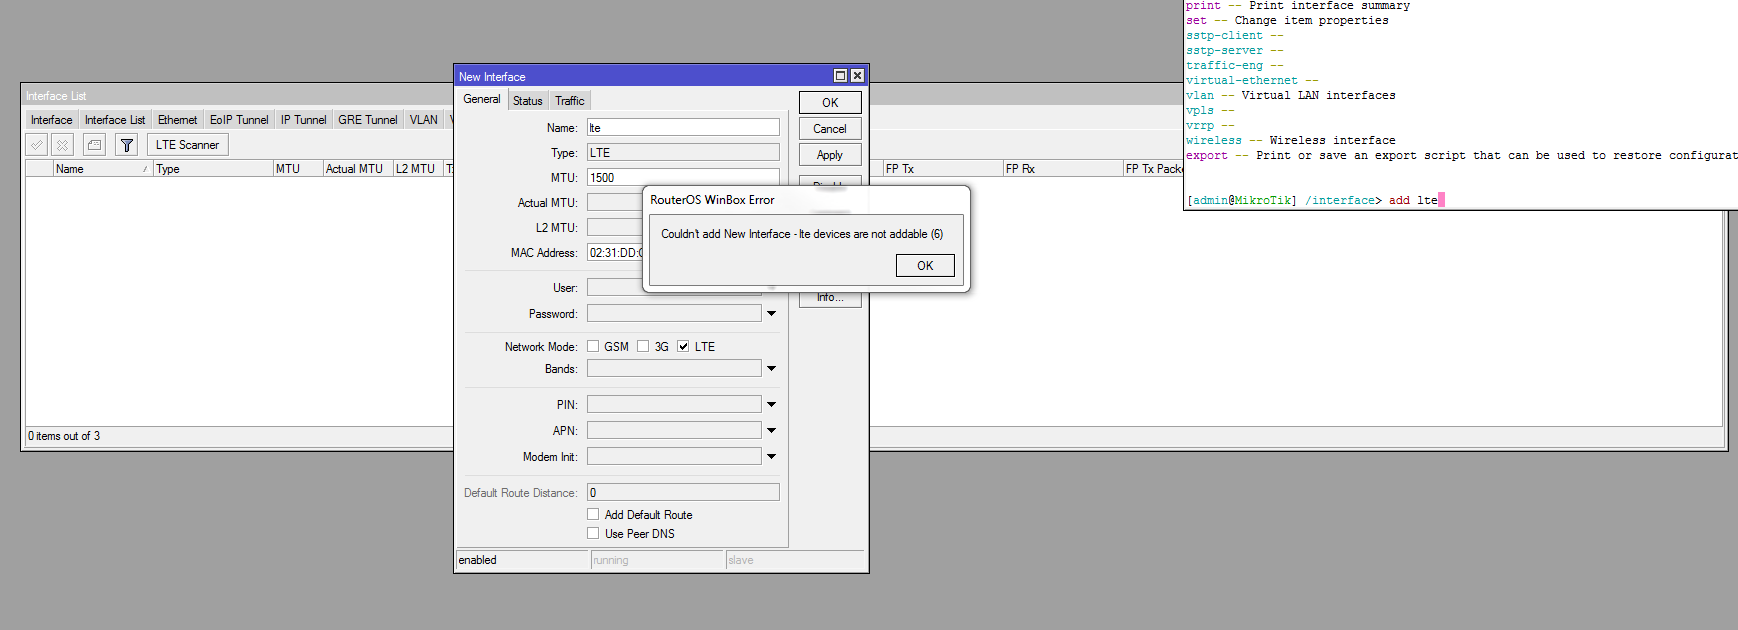This screenshot has height=630, width=1738.
Task: Click 'vlan' entry in the terminal output
Action: [1200, 96]
